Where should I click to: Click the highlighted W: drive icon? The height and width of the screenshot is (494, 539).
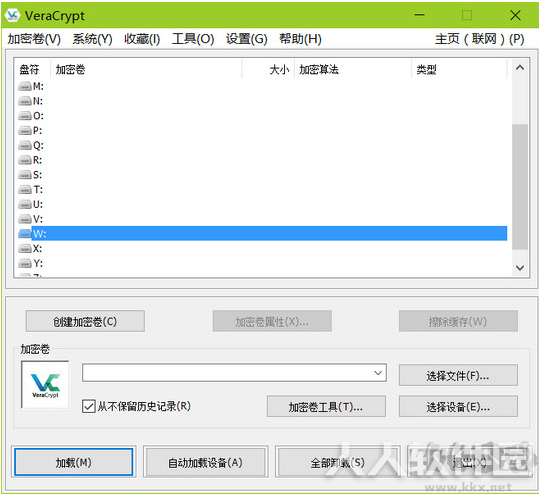25,234
